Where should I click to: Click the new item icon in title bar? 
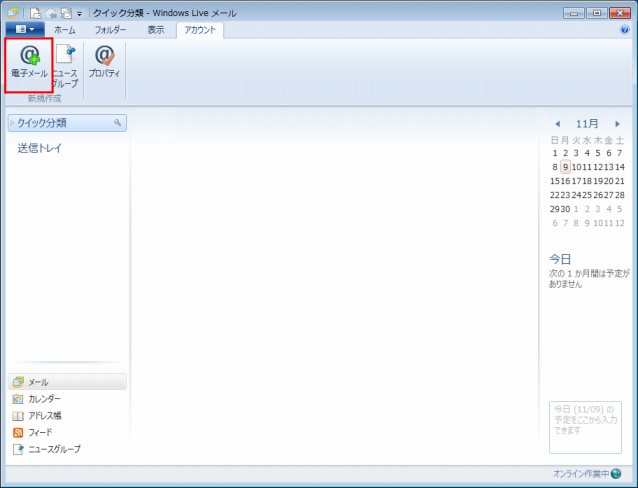pyautogui.click(x=36, y=13)
